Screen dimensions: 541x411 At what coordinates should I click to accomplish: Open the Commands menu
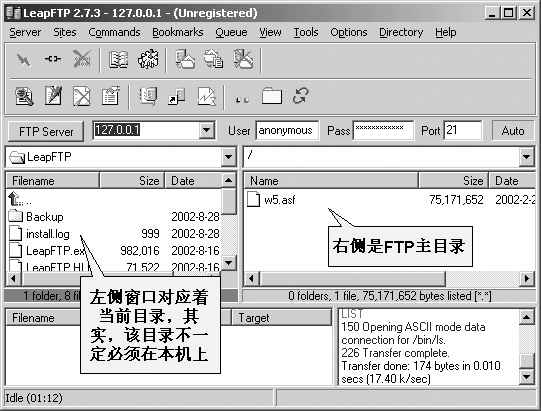click(114, 32)
